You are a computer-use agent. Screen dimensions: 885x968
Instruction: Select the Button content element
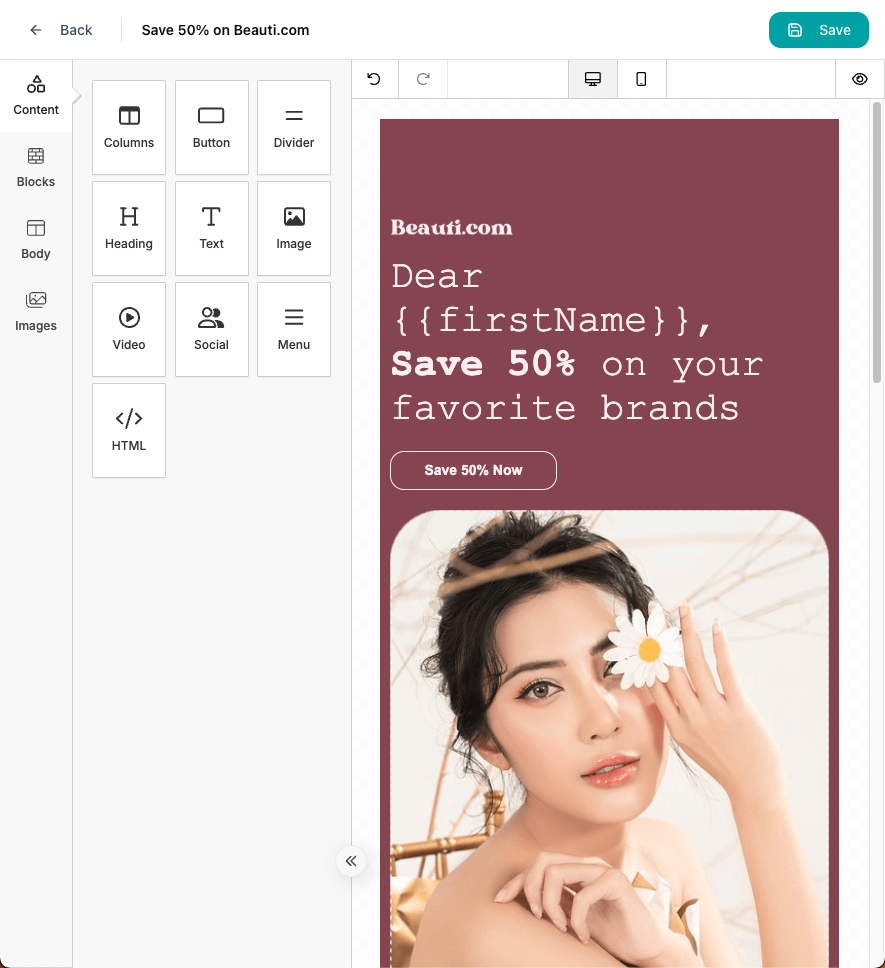[x=211, y=127]
